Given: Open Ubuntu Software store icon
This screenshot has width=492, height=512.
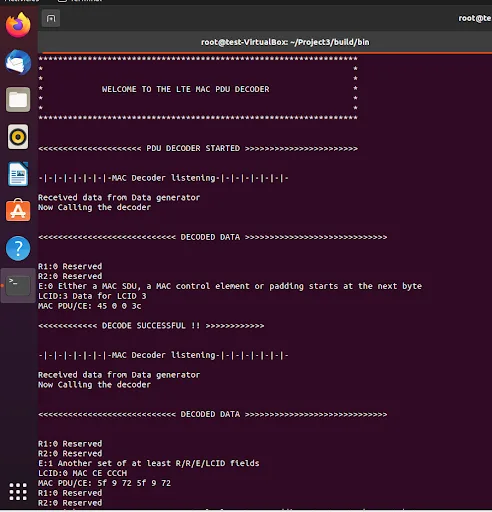Looking at the screenshot, I should point(18,211).
